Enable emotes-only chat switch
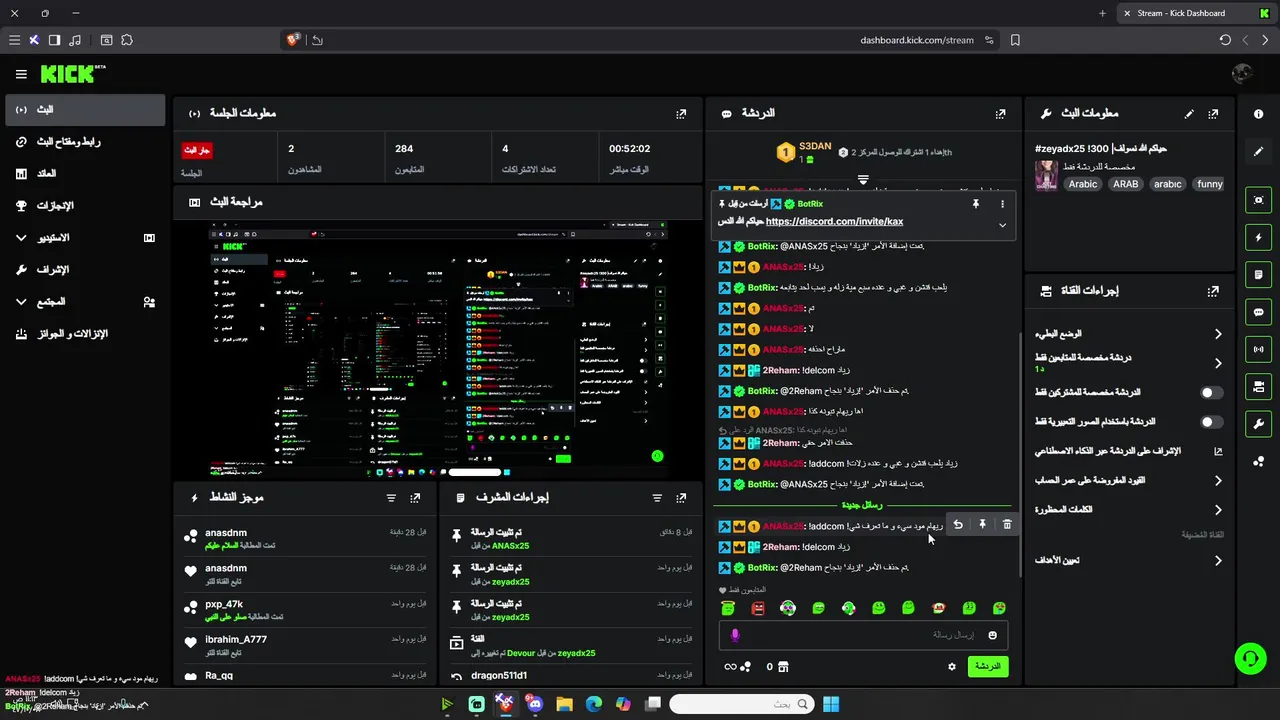The width and height of the screenshot is (1280, 720). [1211, 422]
